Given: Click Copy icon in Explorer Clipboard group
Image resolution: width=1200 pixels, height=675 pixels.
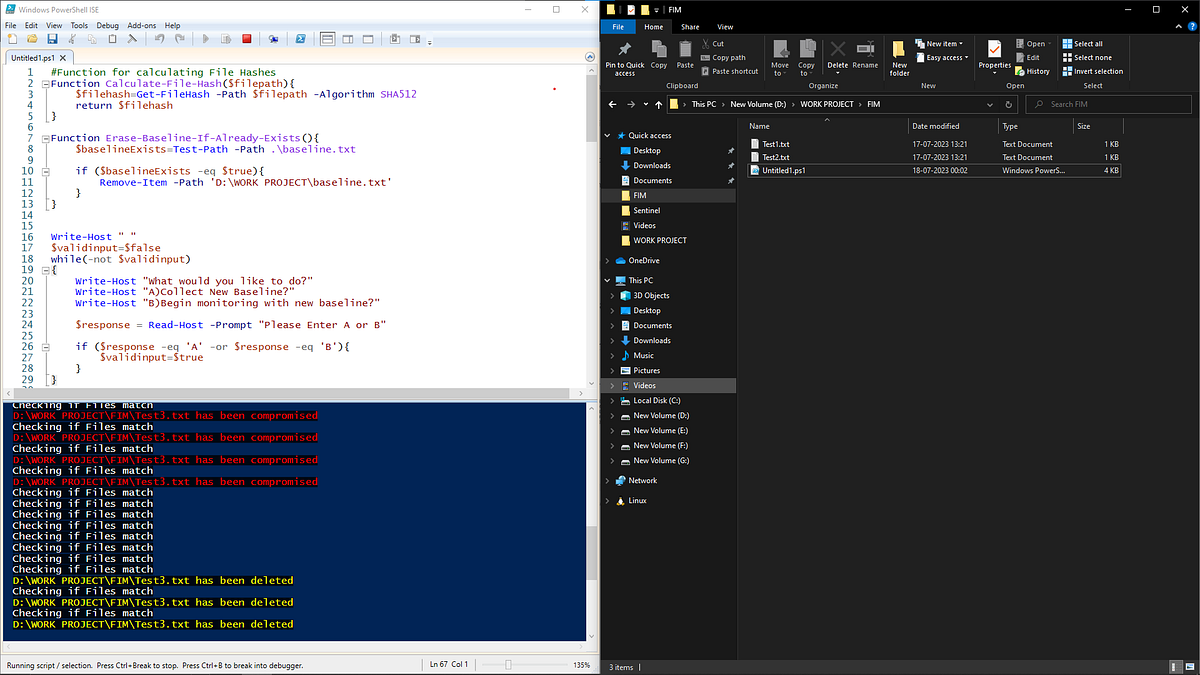Looking at the screenshot, I should point(659,54).
